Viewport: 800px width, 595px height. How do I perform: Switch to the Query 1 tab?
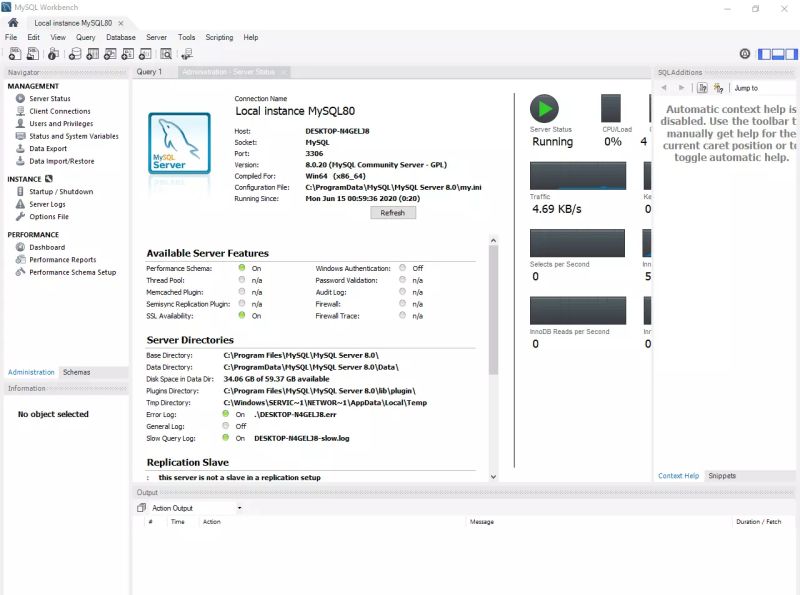click(x=149, y=72)
